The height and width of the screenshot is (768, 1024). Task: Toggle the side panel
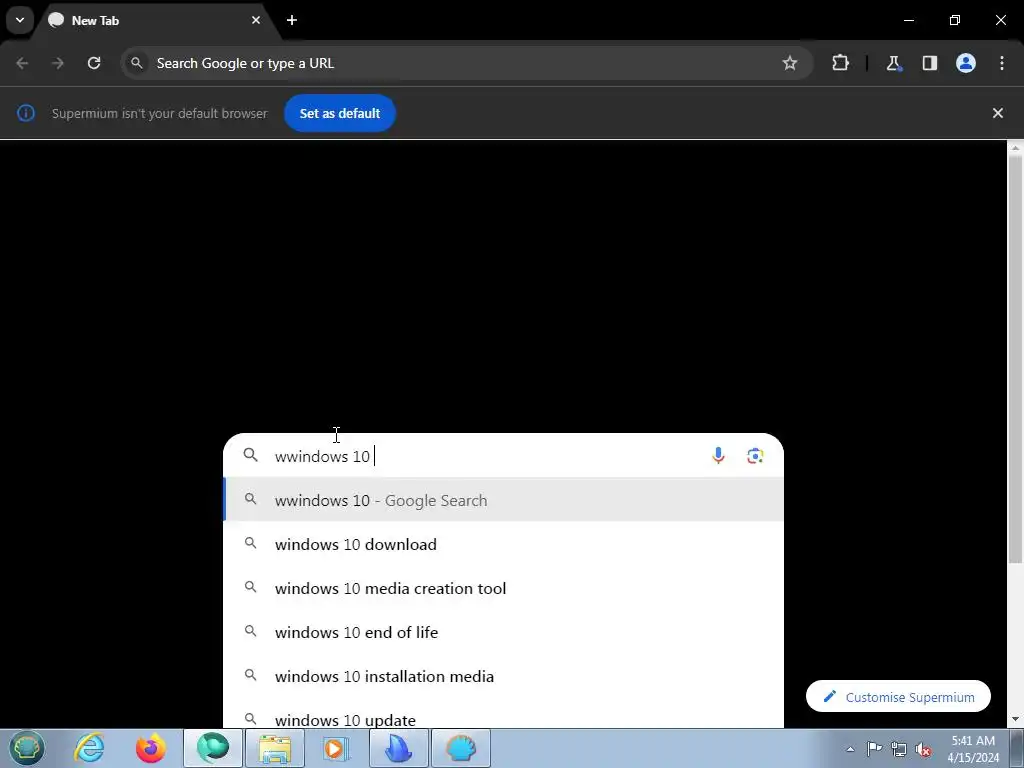pyautogui.click(x=929, y=63)
